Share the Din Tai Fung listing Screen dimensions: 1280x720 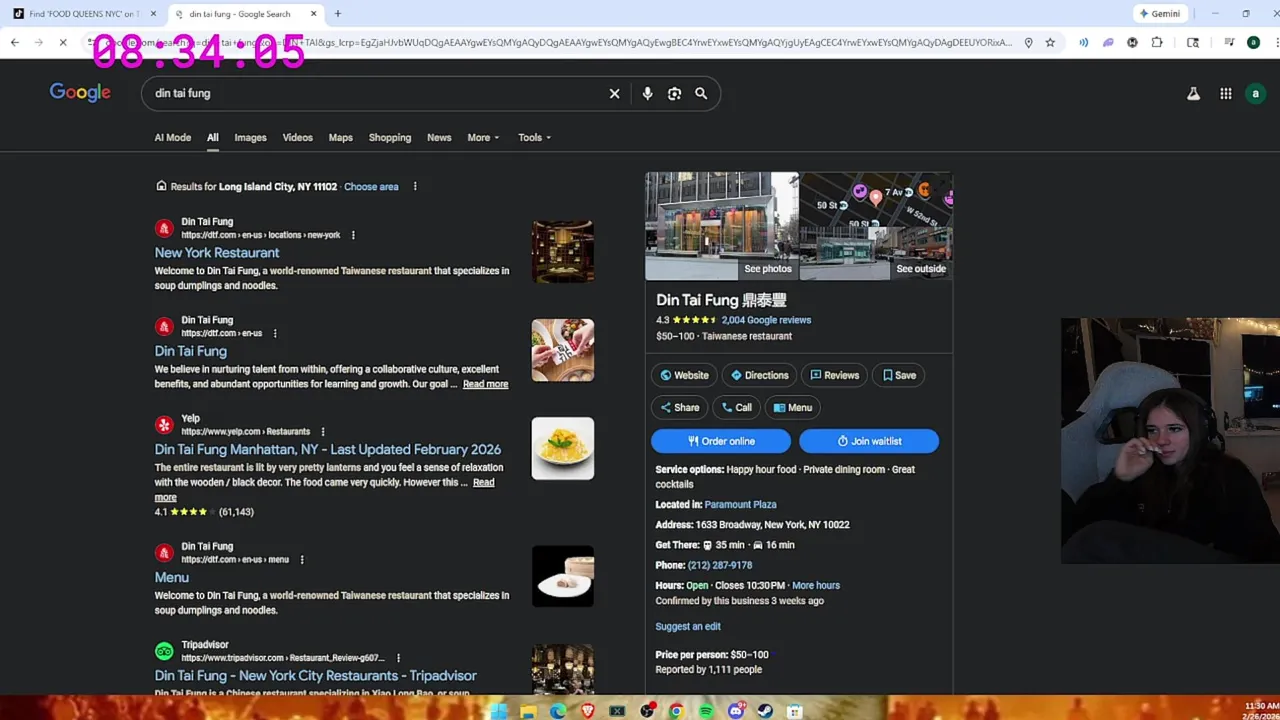point(679,407)
